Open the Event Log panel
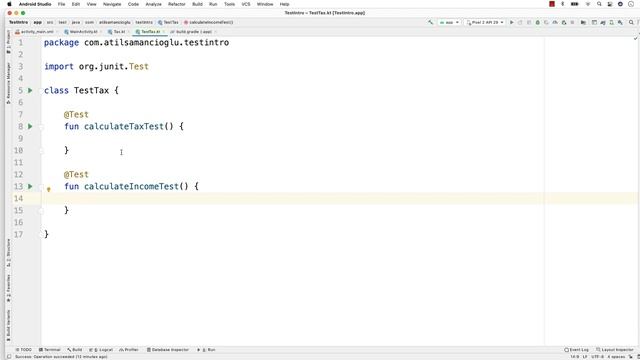Image resolution: width=640 pixels, height=360 pixels. tap(576, 350)
